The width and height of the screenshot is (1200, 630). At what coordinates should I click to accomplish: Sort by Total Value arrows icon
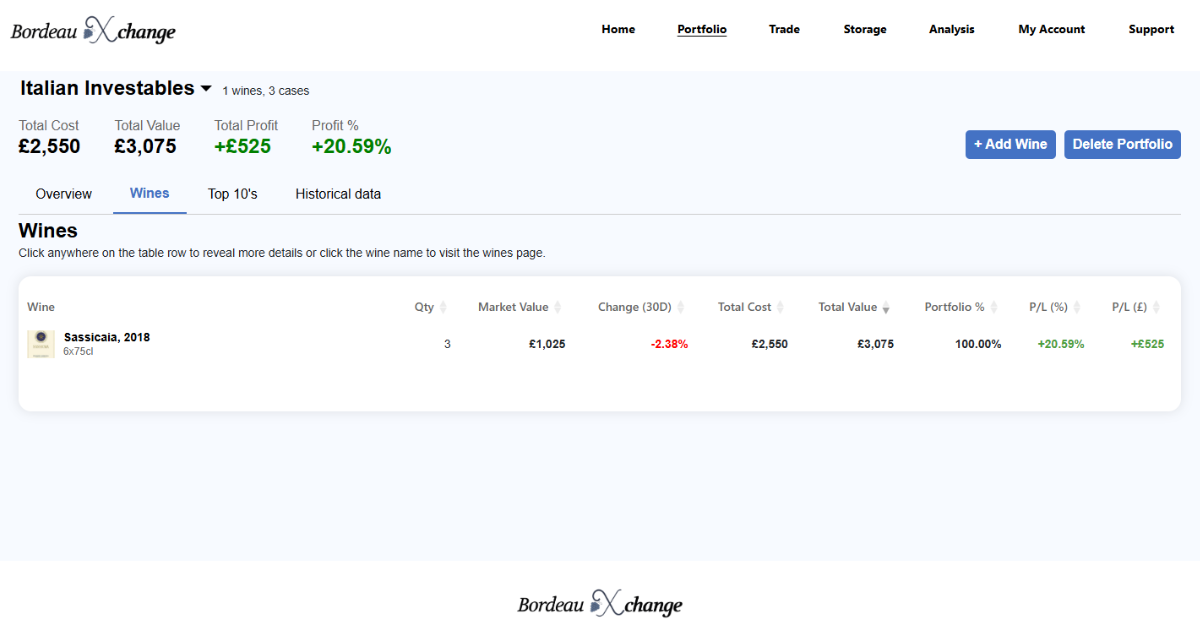coord(886,307)
